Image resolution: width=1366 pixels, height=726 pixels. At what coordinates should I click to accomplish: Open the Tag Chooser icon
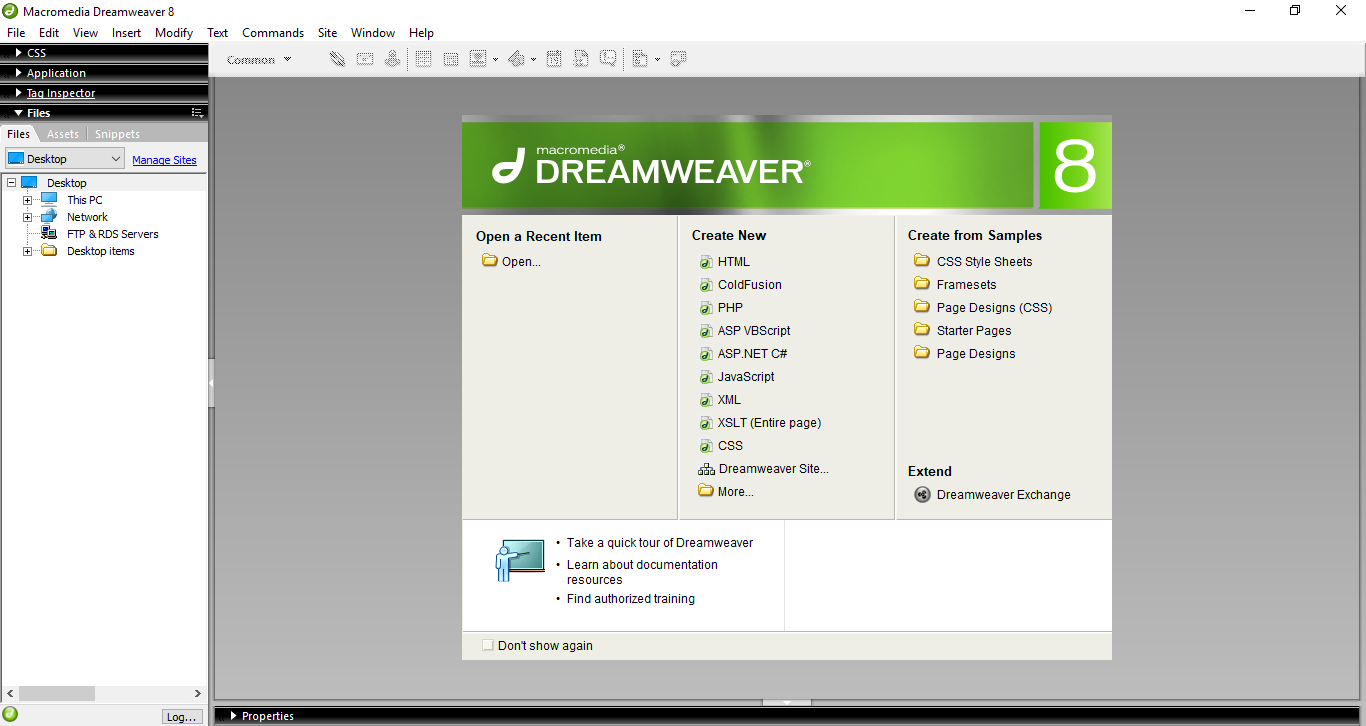pyautogui.click(x=678, y=59)
